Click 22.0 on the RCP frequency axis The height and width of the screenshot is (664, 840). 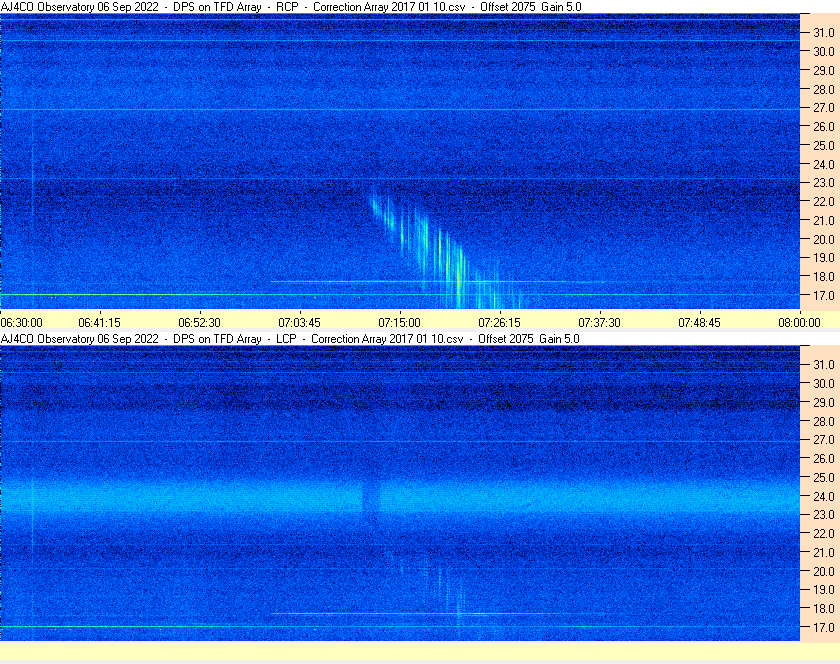tap(824, 202)
